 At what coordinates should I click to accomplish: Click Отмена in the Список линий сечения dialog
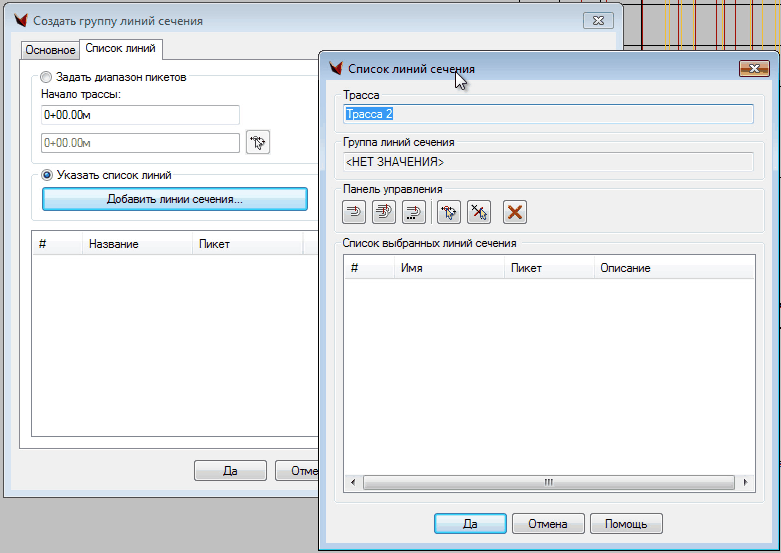point(548,523)
